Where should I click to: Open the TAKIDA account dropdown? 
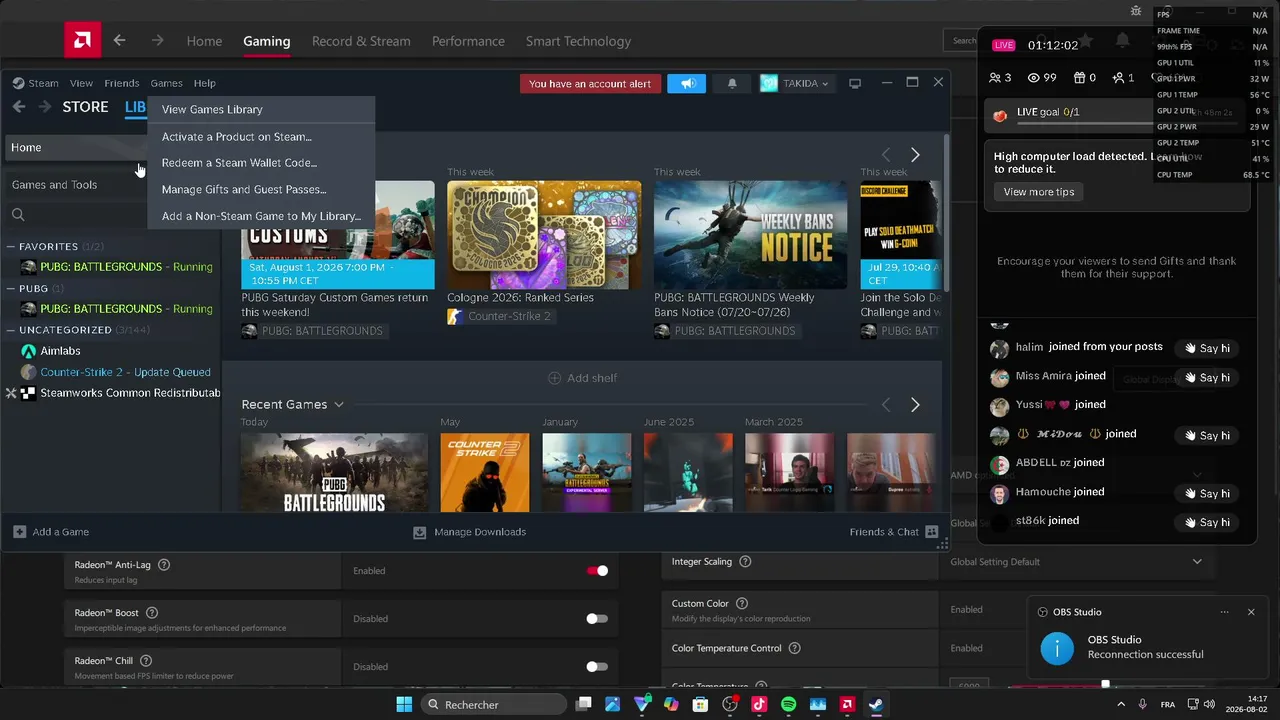point(795,84)
